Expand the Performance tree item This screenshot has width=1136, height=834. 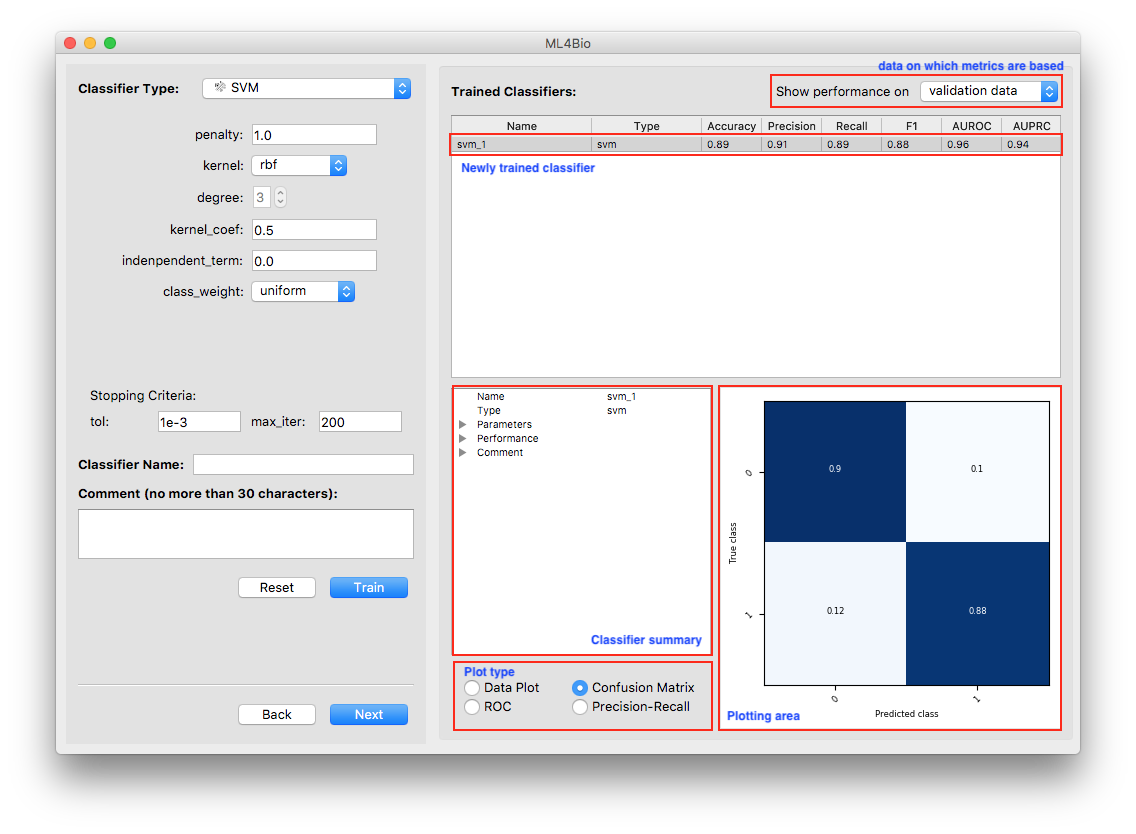coord(462,439)
